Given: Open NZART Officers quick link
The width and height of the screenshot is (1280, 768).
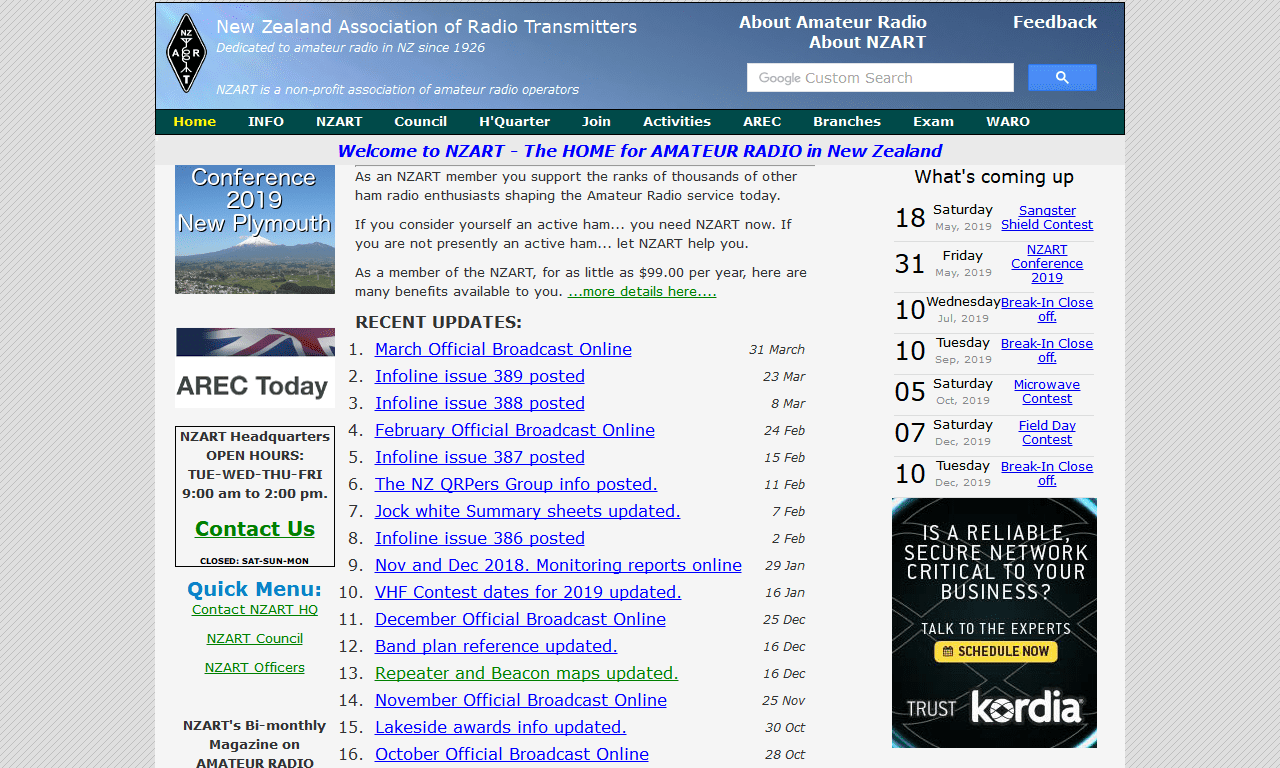Looking at the screenshot, I should tap(255, 667).
